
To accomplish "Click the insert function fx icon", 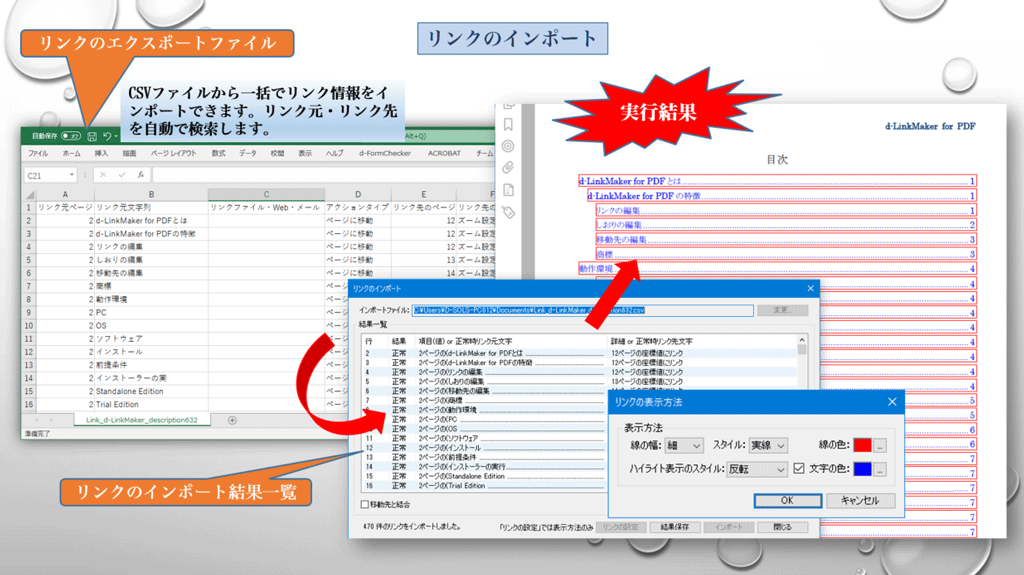I will [143, 175].
